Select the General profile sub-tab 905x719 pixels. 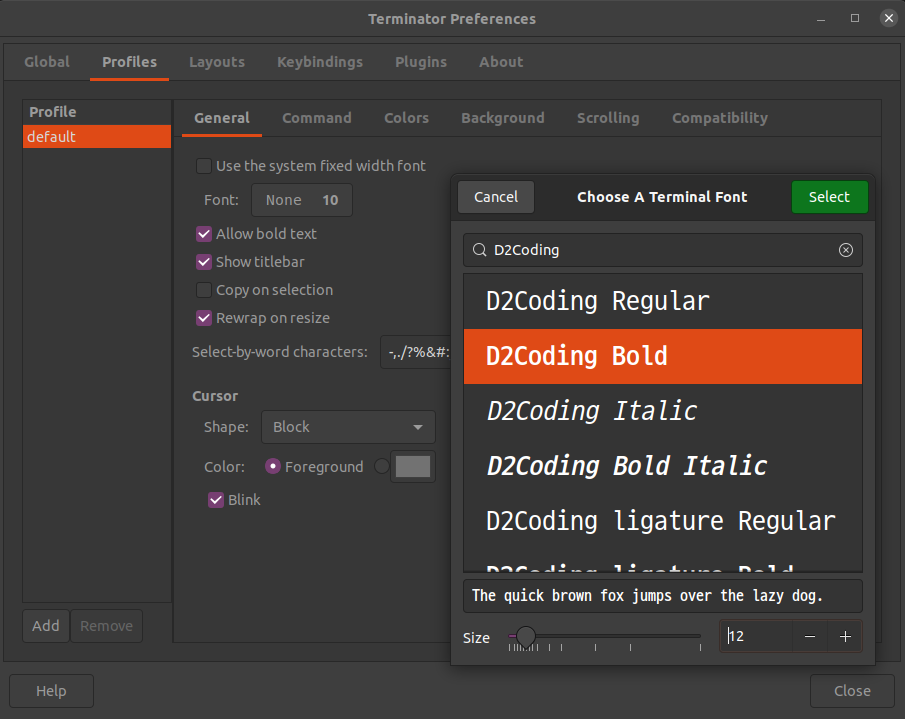pos(222,118)
